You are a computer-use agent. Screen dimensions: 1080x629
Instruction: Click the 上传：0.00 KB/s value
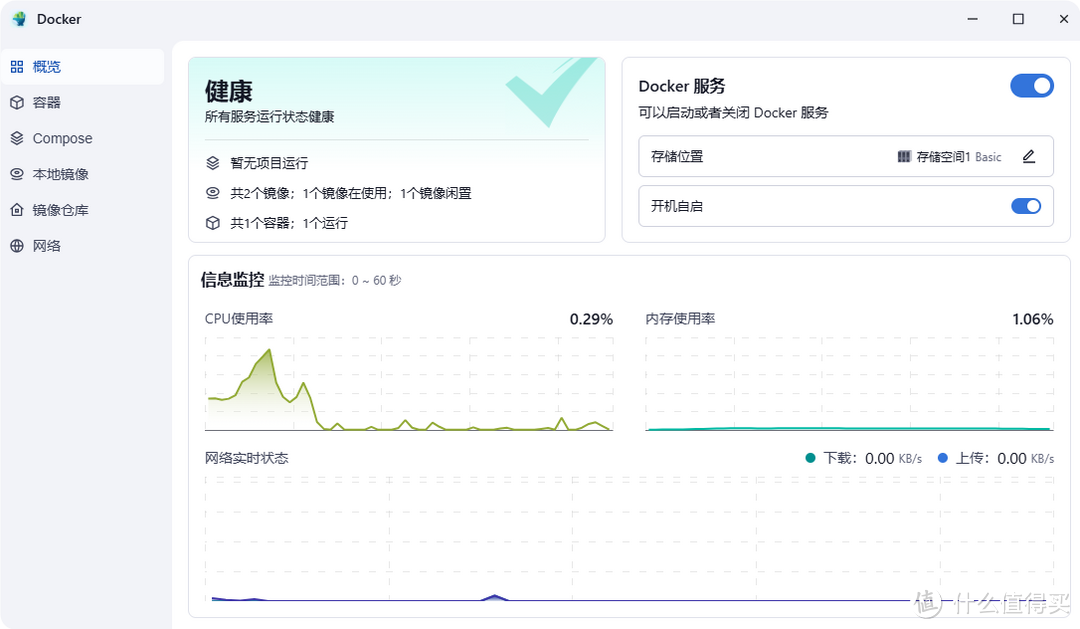1004,458
